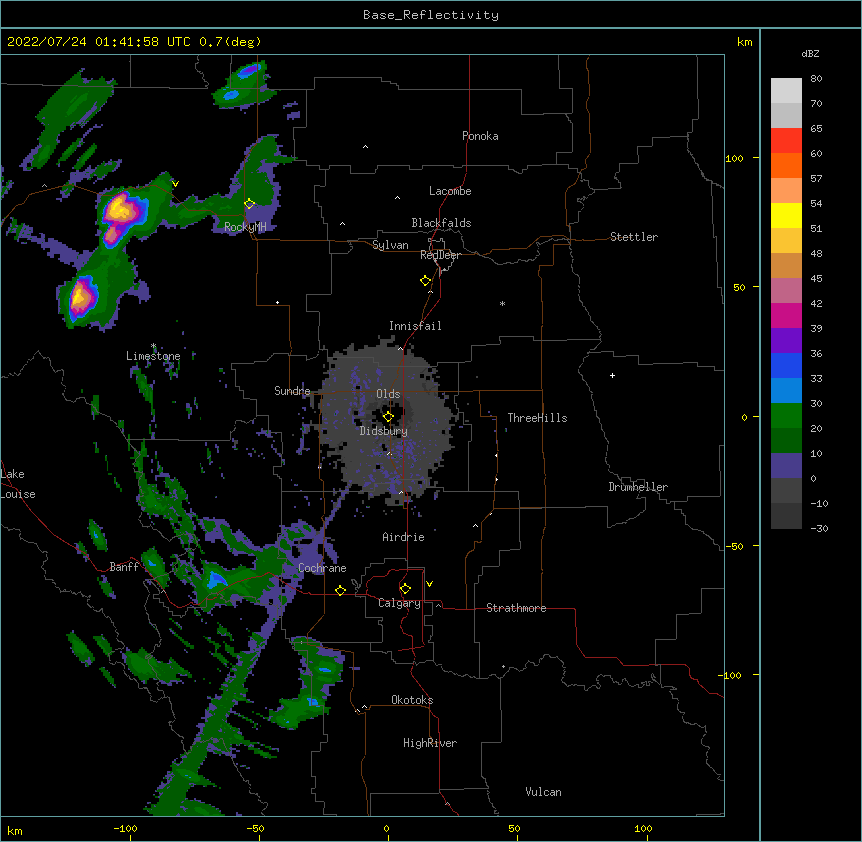The width and height of the screenshot is (862, 842).
Task: Click the Didsbury town label
Action: [x=383, y=431]
